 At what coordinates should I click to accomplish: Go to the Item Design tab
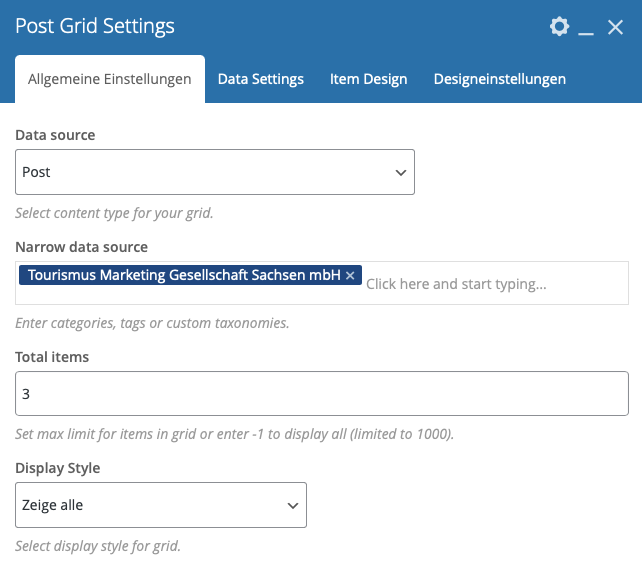pyautogui.click(x=368, y=79)
